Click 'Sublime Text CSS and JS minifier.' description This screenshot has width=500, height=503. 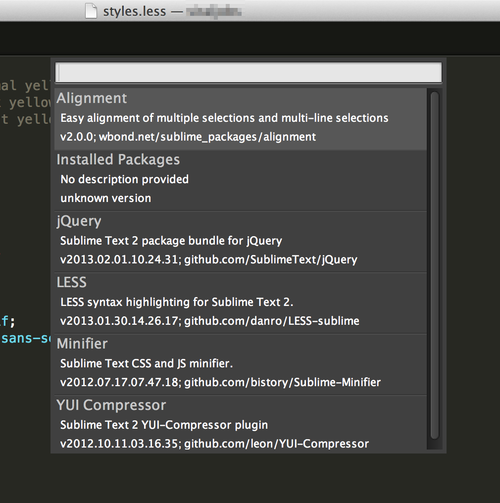pos(146,363)
